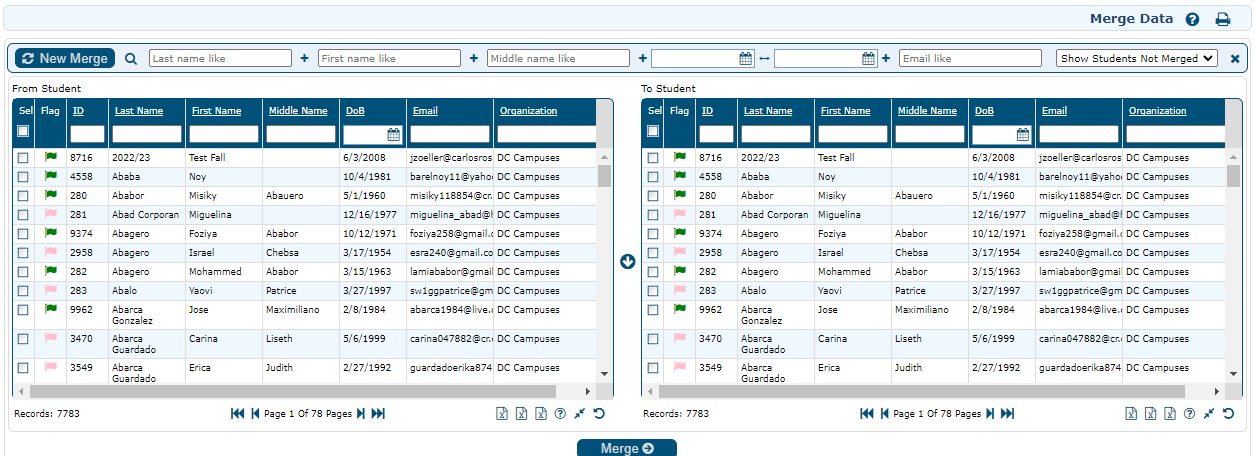Check the select-all box in From Student header

[23, 131]
